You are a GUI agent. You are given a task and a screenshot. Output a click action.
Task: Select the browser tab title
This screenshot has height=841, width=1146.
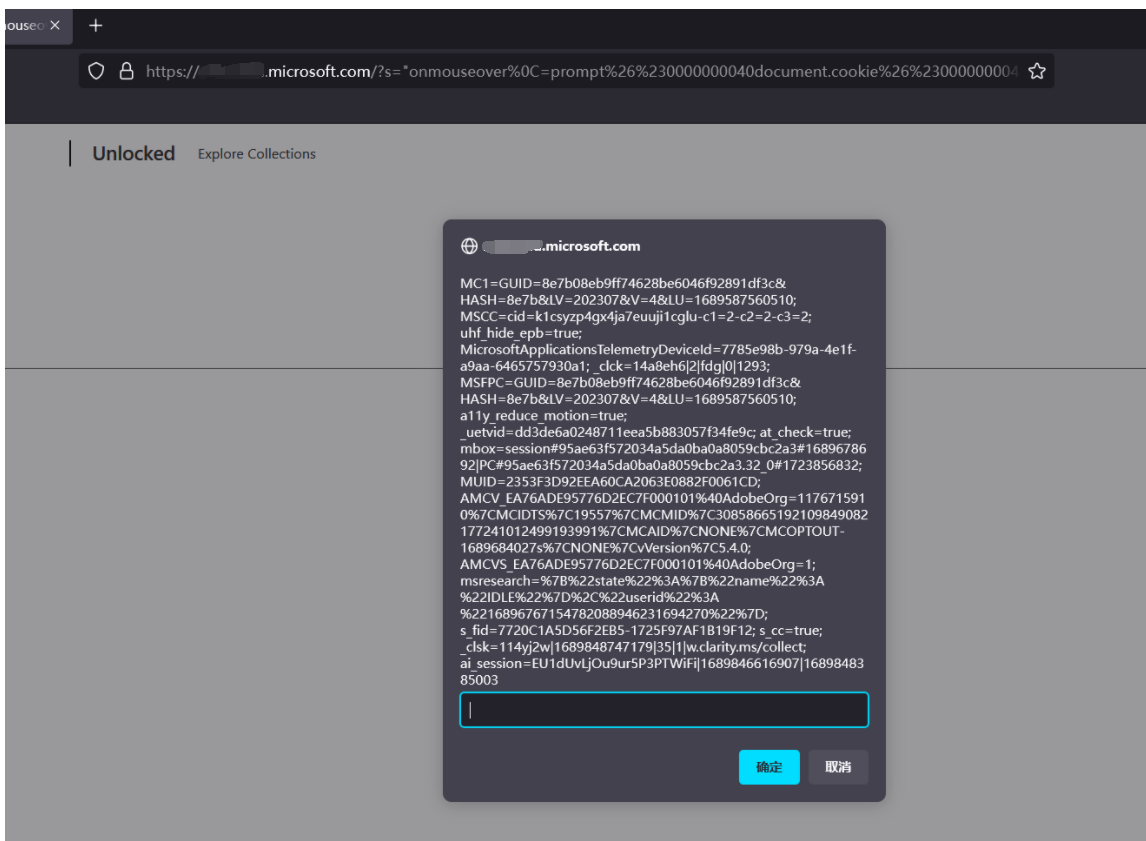click(x=24, y=26)
